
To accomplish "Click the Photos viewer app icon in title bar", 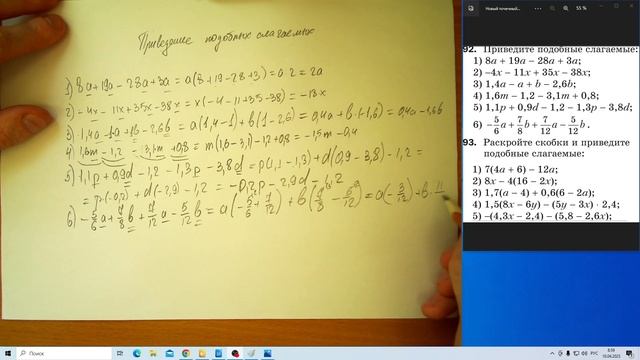I will pyautogui.click(x=471, y=8).
